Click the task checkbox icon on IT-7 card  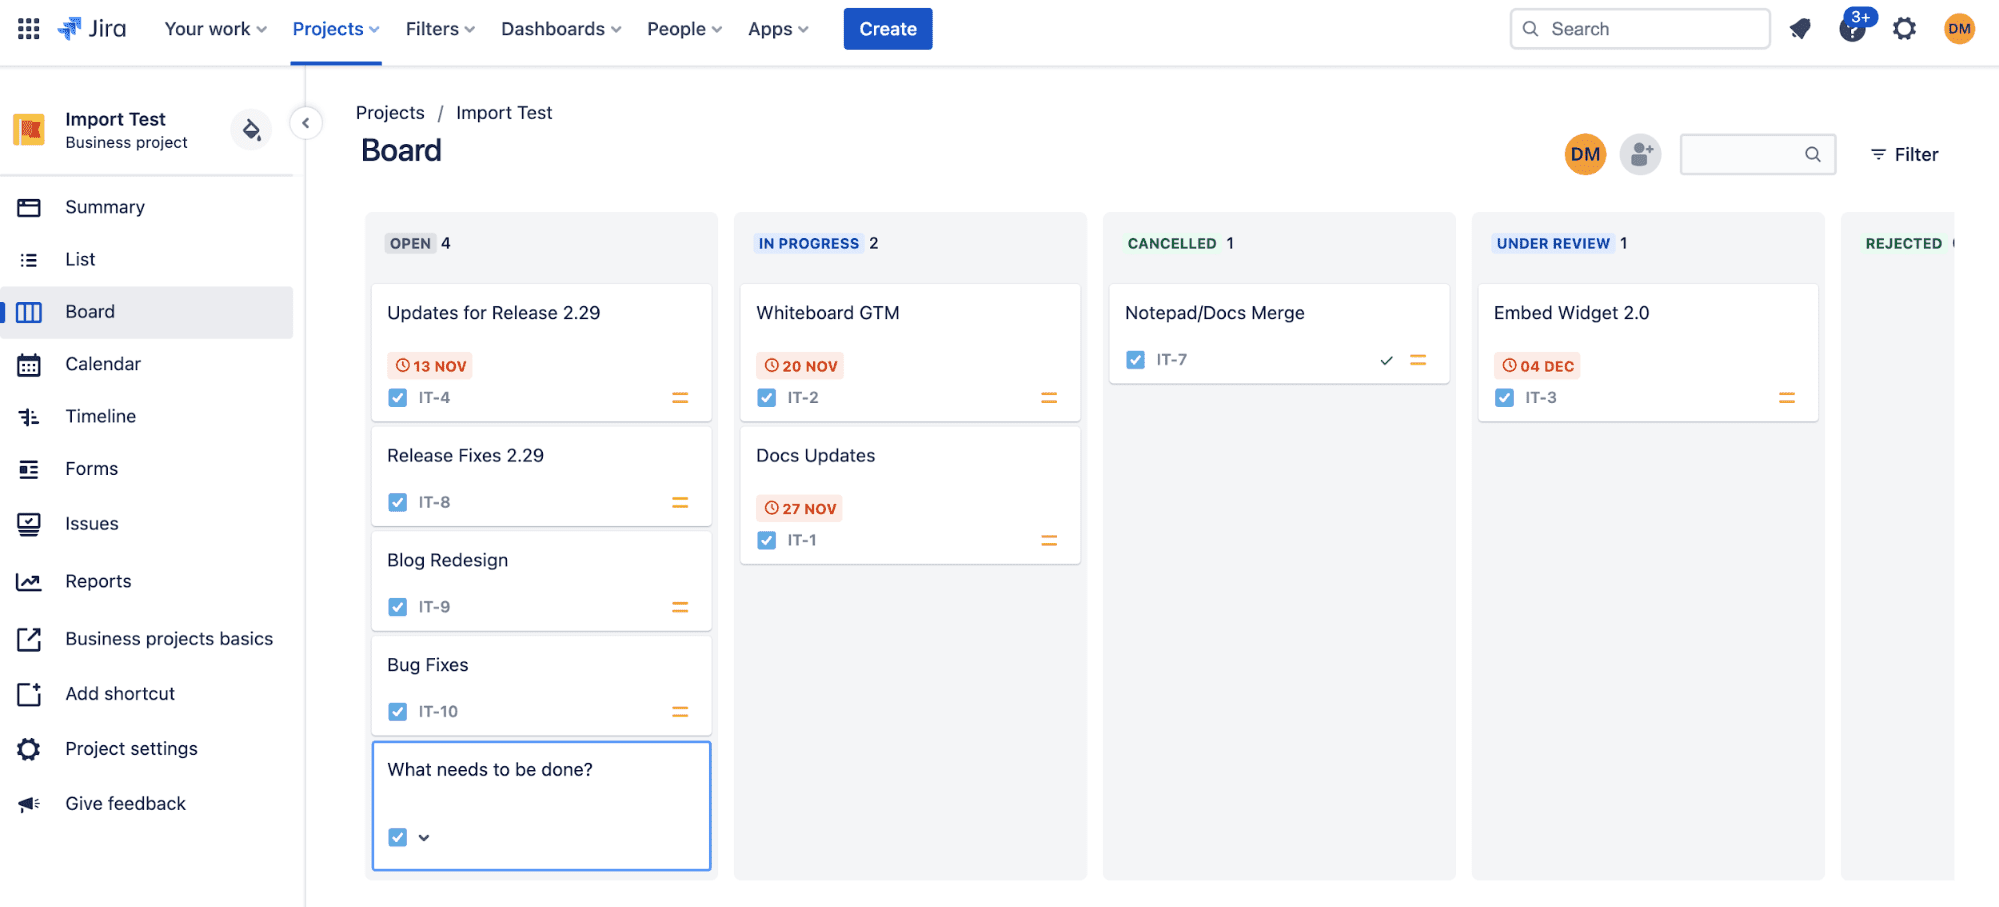click(1135, 360)
